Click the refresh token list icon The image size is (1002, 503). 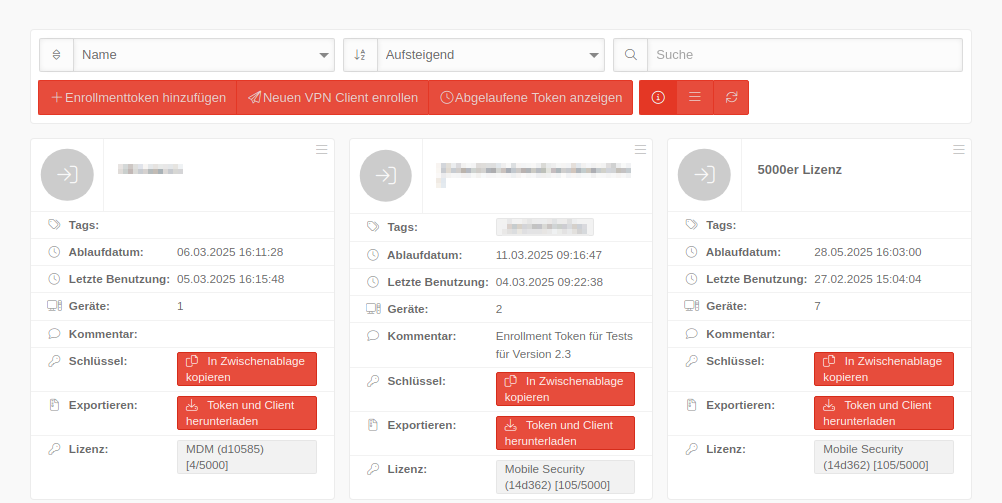pyautogui.click(x=731, y=98)
